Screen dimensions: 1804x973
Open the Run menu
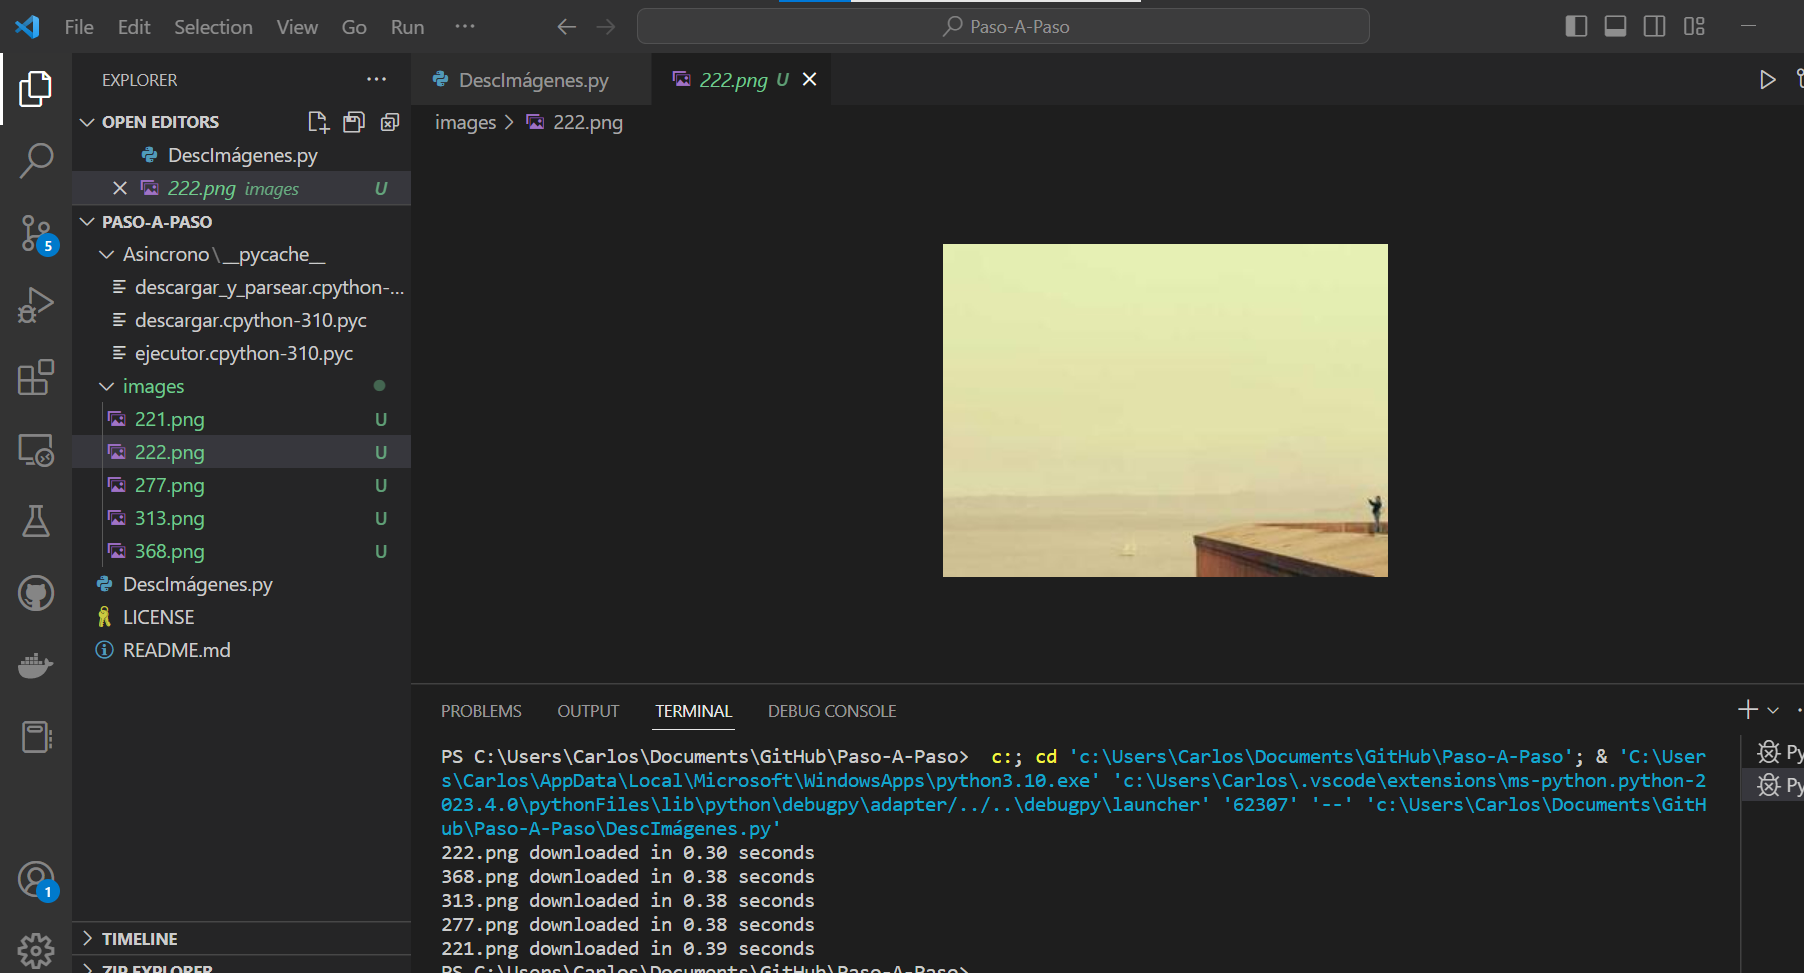point(406,27)
